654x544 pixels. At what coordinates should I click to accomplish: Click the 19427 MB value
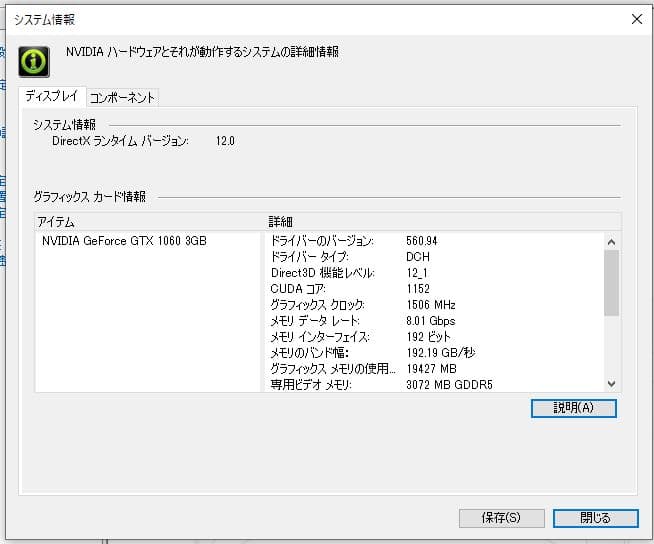431,369
